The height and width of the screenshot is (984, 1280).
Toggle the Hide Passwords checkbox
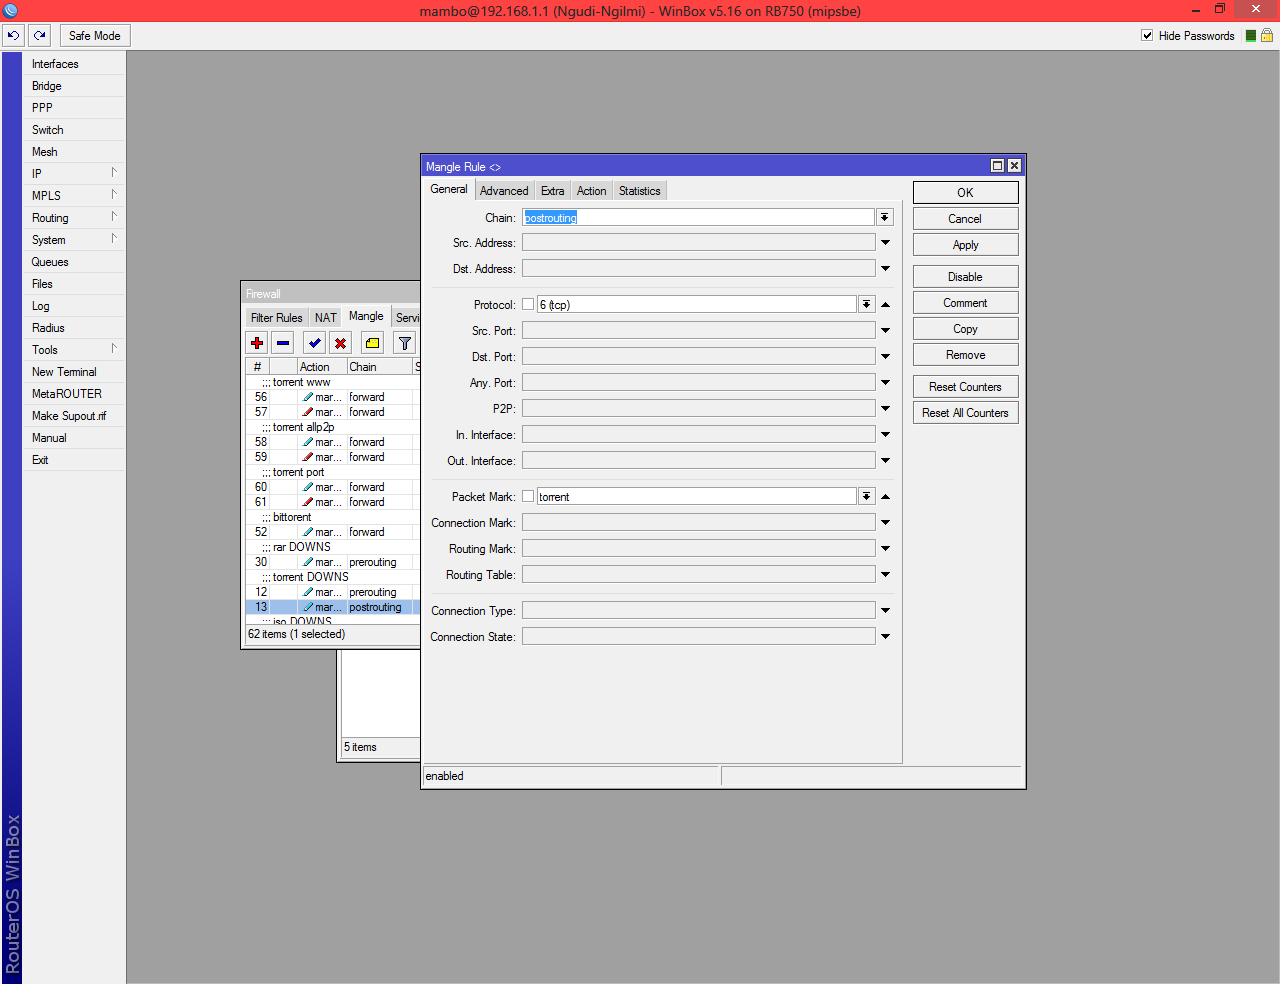tap(1147, 35)
